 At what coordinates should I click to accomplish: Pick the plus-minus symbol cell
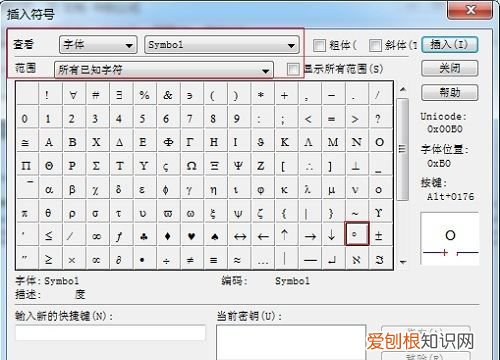pos(380,235)
